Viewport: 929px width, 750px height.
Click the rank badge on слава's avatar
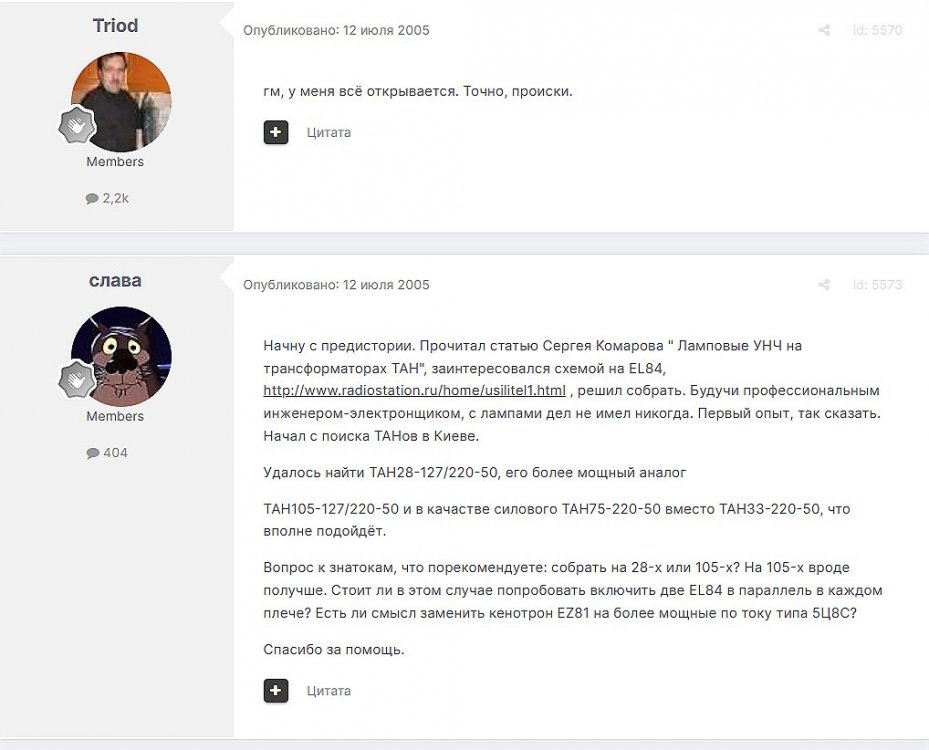[x=77, y=380]
